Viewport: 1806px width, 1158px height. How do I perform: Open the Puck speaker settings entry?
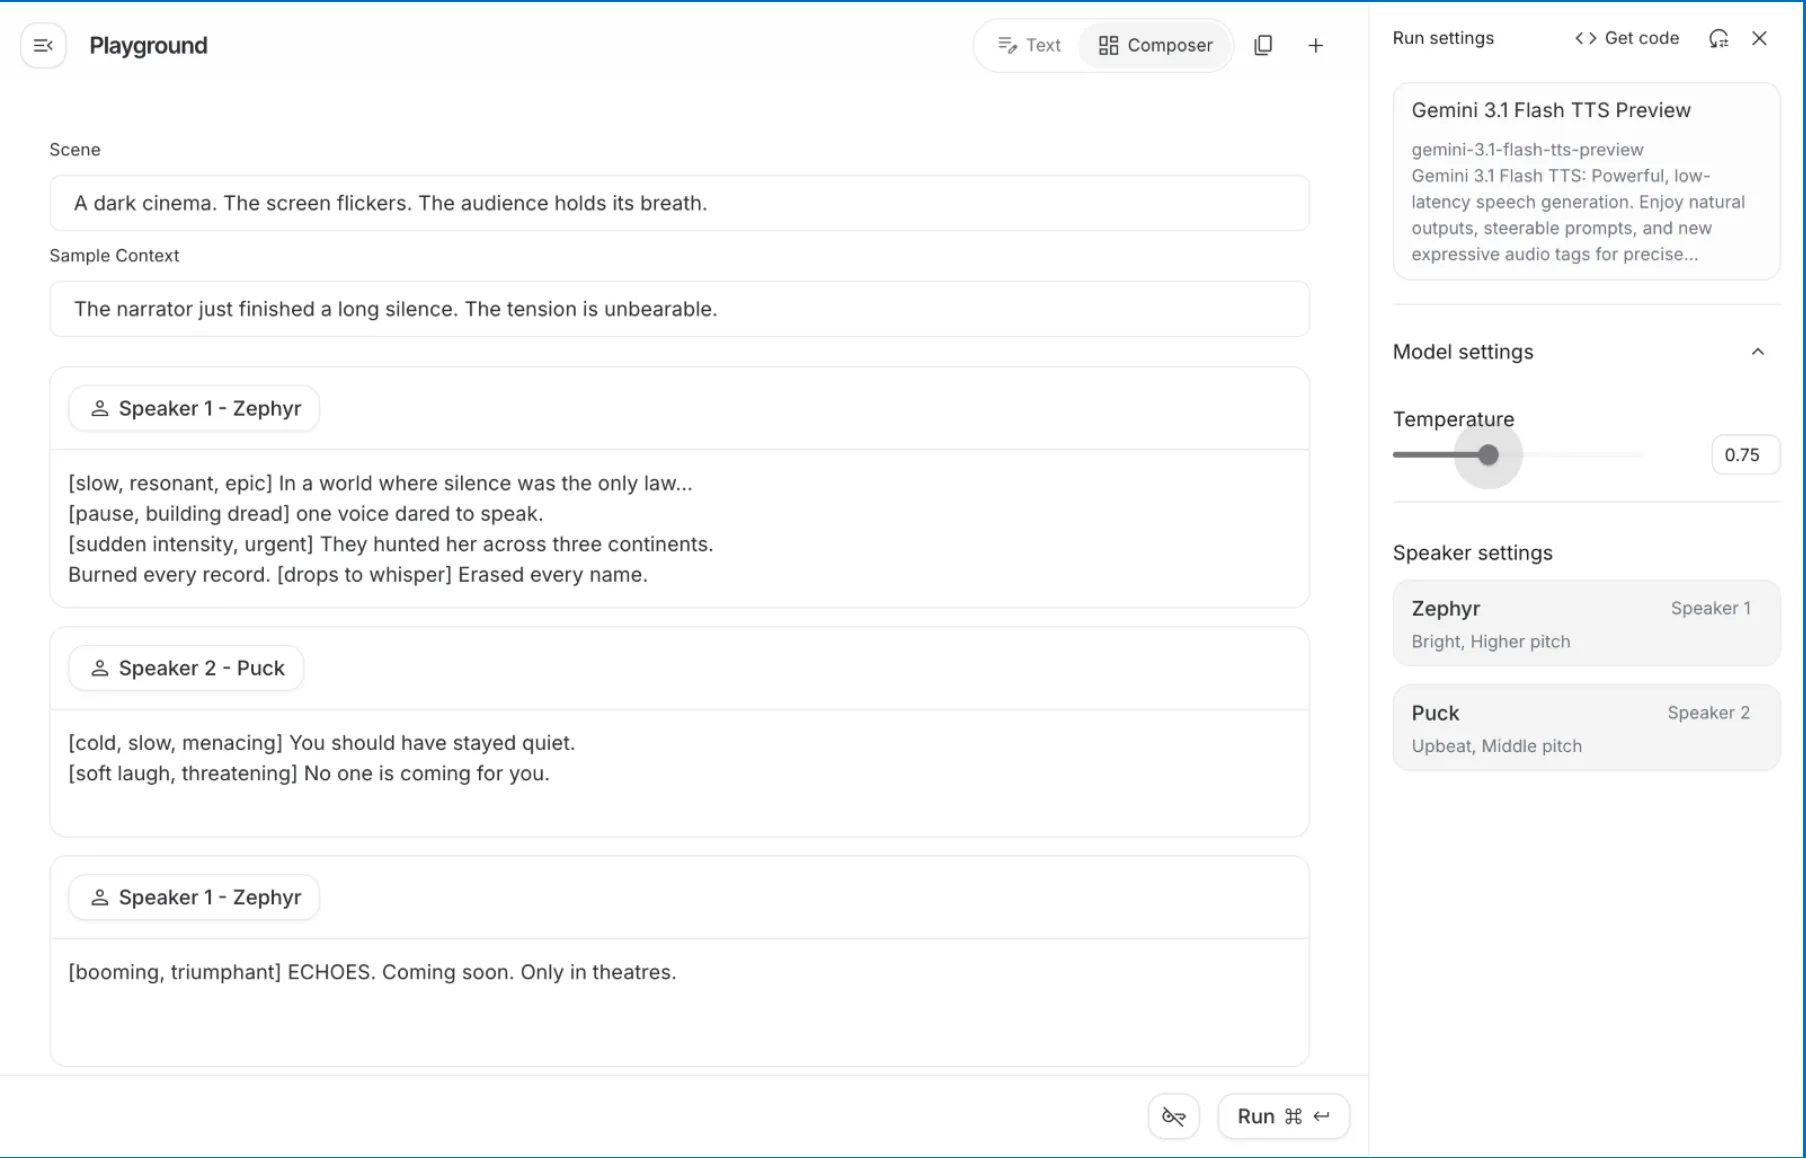click(x=1585, y=727)
